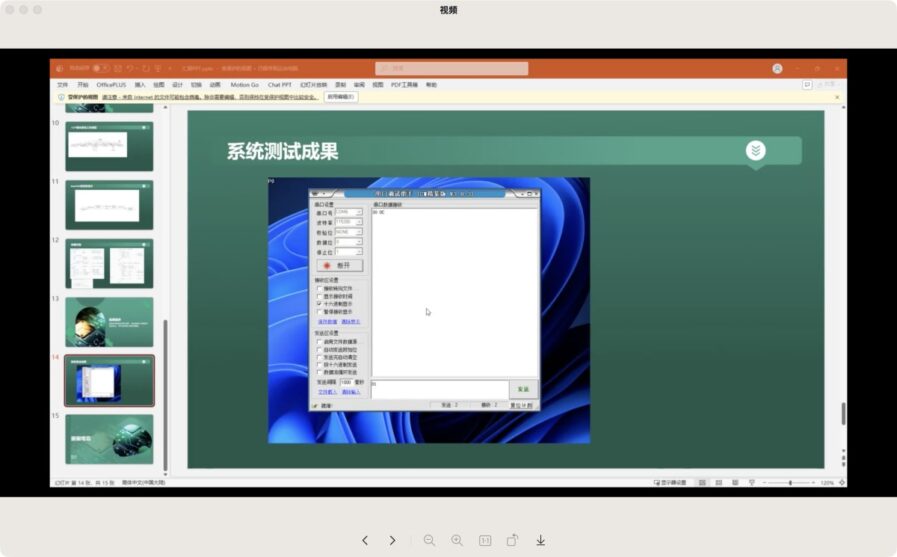Go to the next item using right arrow
Image resolution: width=897 pixels, height=557 pixels.
(393, 540)
